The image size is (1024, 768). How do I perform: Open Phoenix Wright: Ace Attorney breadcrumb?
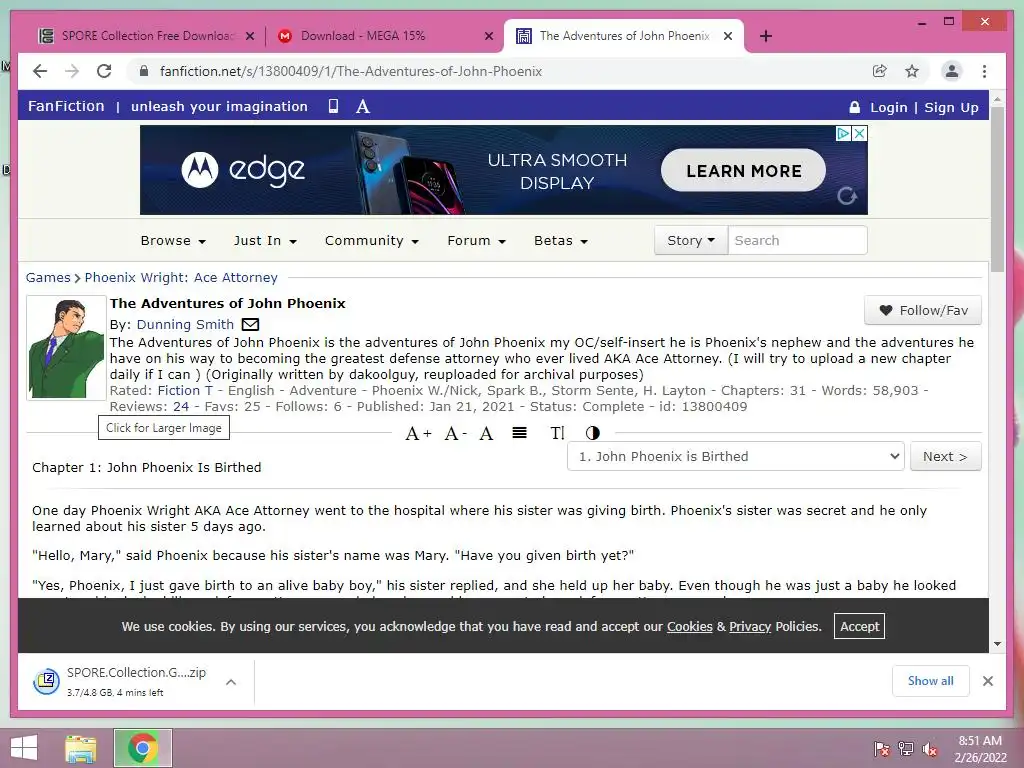point(181,278)
